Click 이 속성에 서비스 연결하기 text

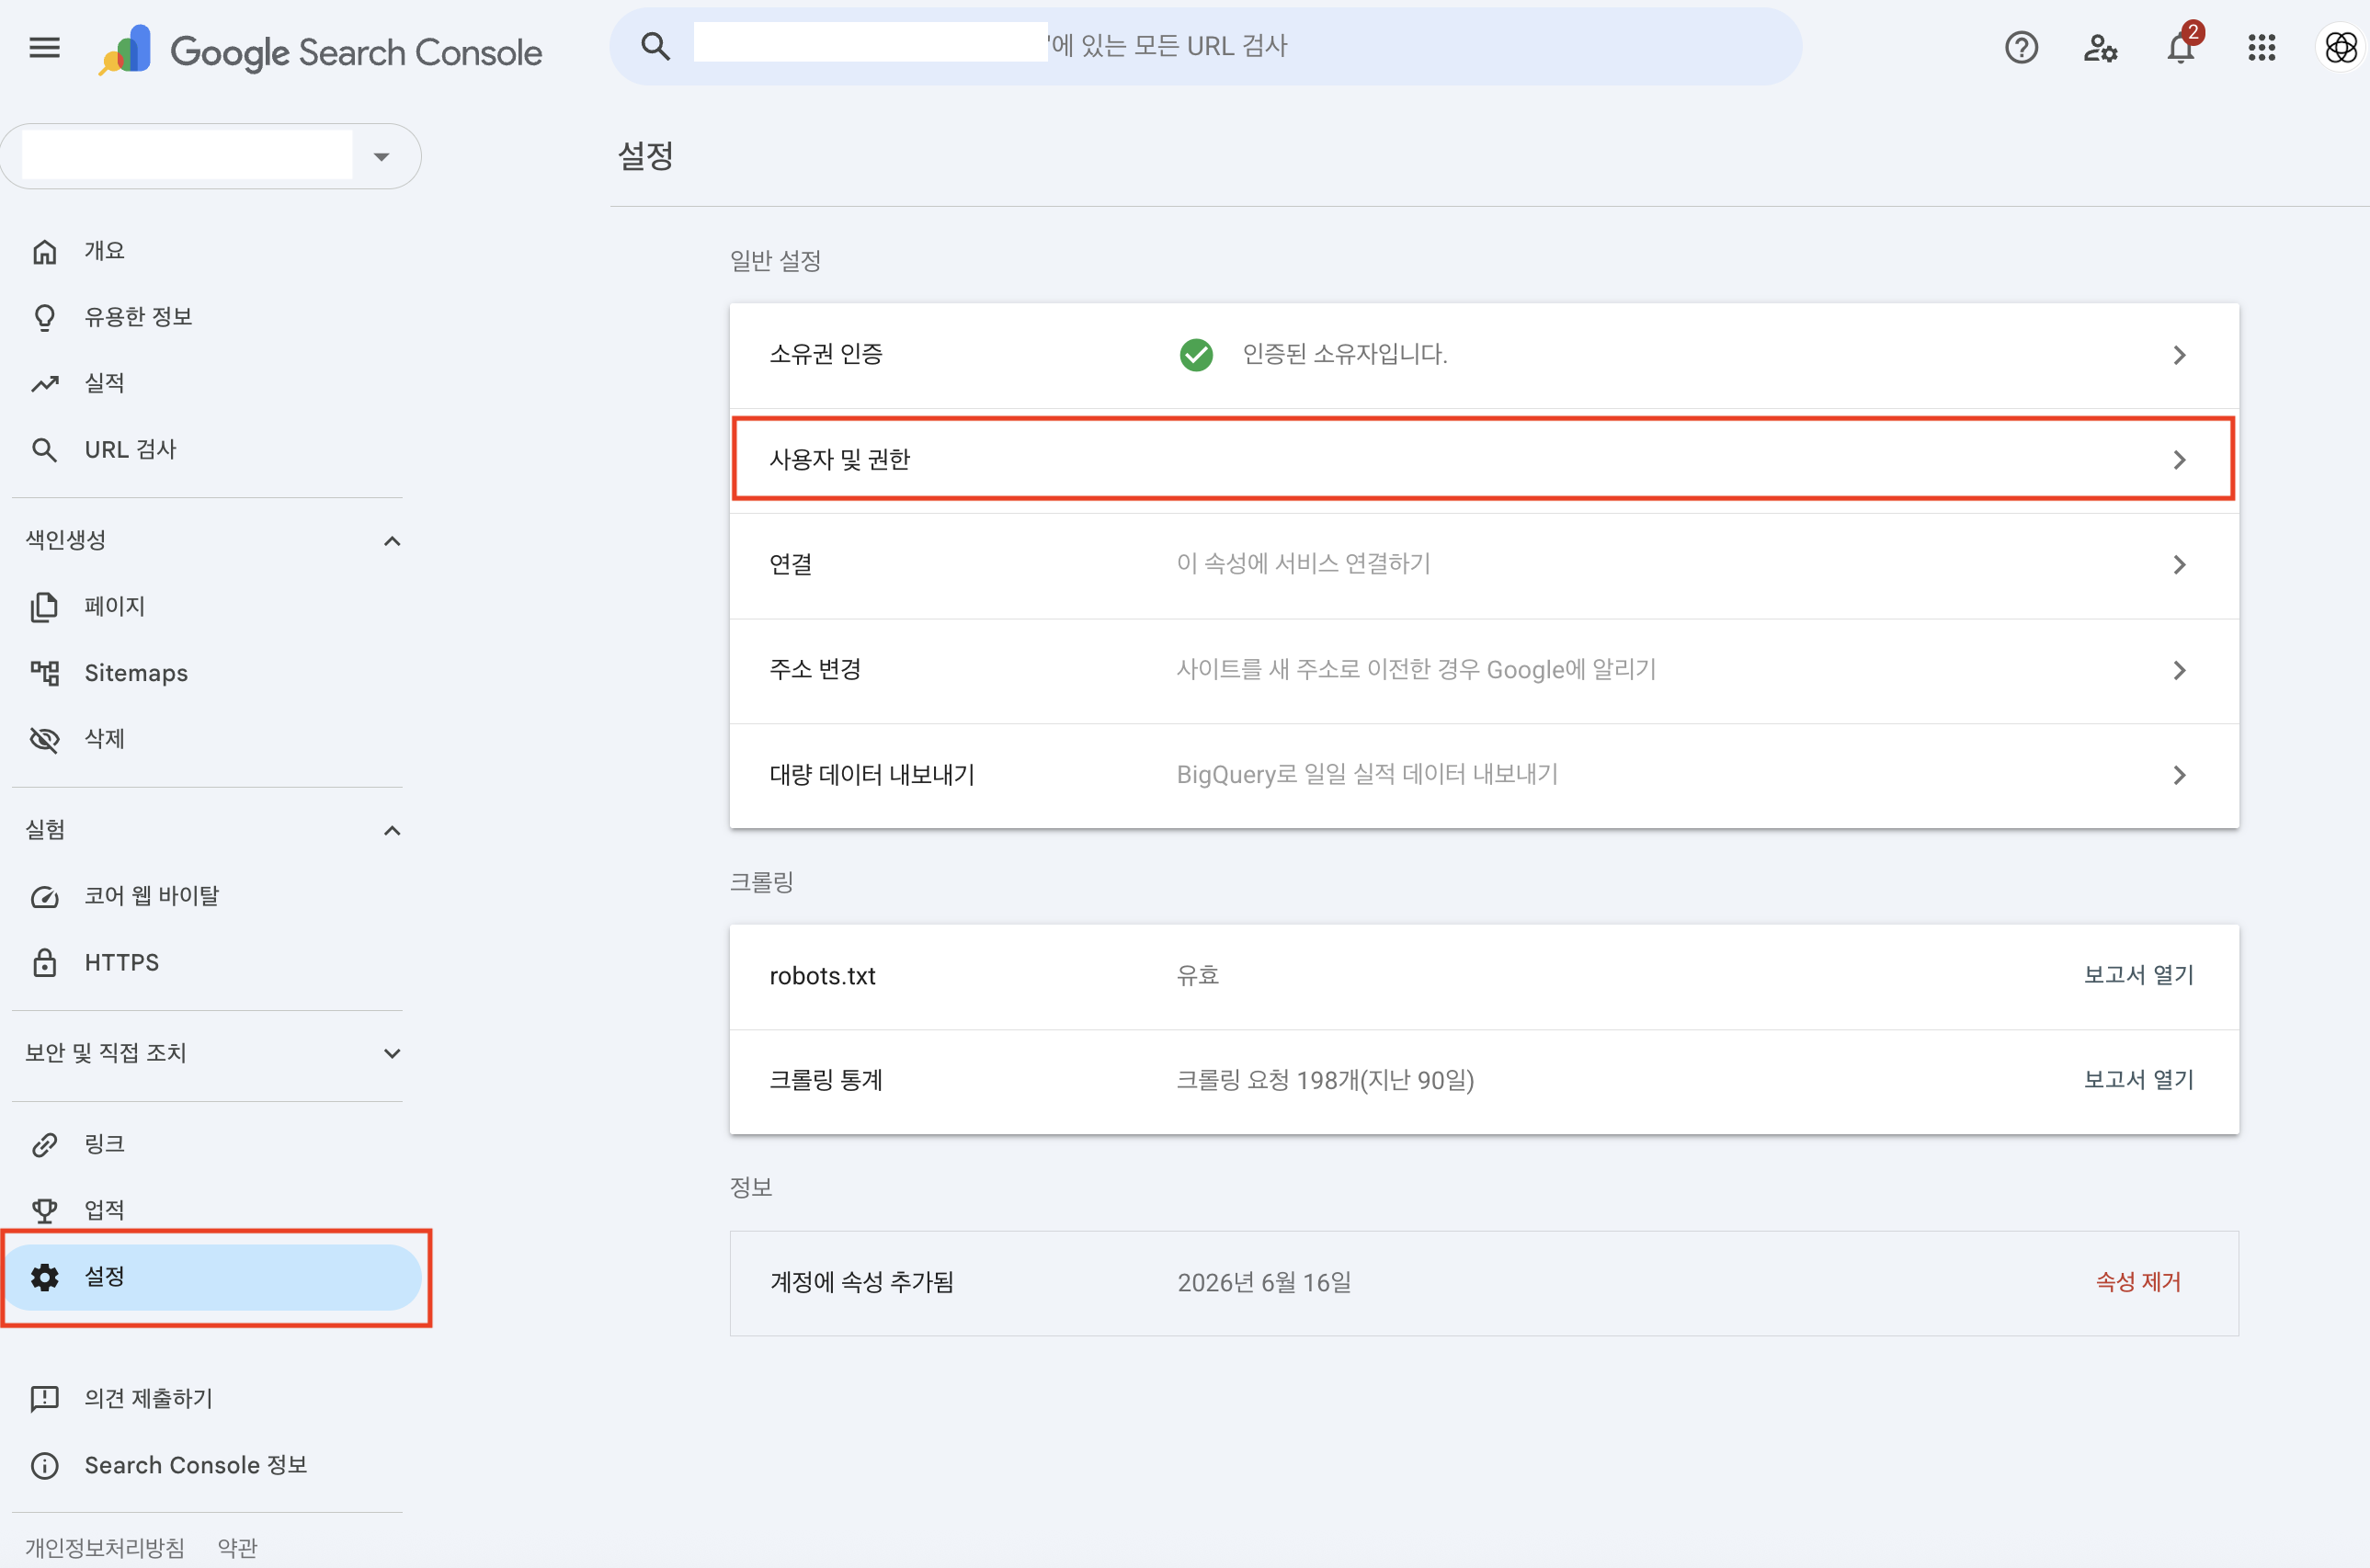(1303, 564)
